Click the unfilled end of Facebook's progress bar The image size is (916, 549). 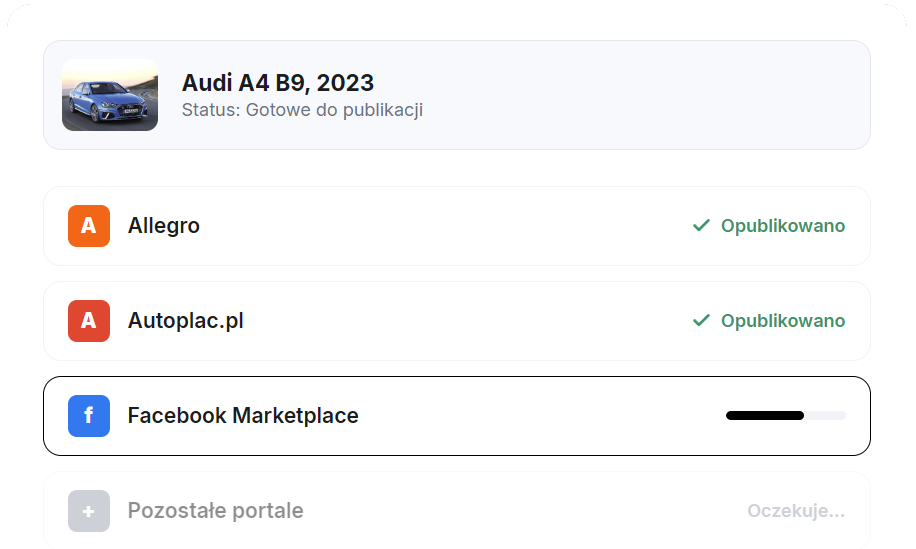click(x=826, y=415)
